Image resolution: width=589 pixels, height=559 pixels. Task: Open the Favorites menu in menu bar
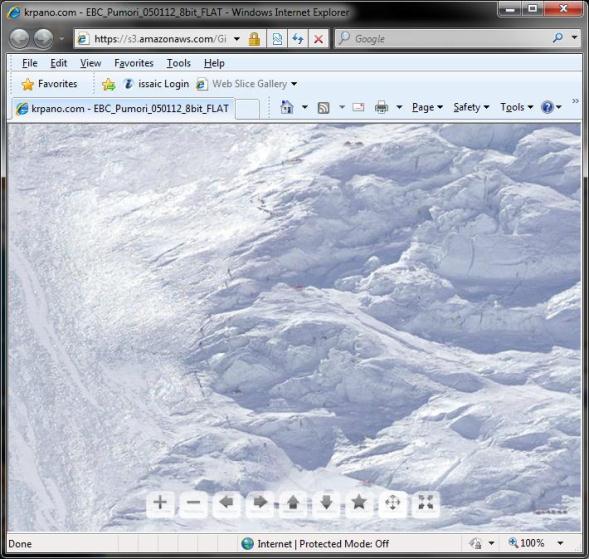coord(134,63)
